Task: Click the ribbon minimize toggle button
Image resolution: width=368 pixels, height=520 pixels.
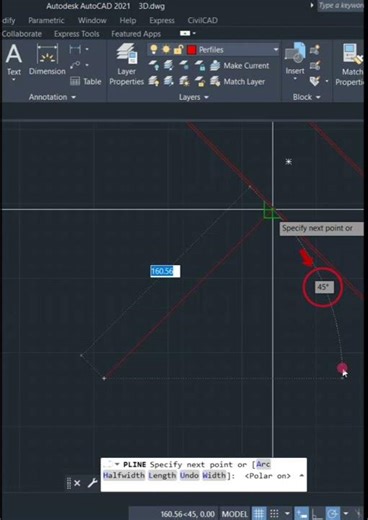Action: [185, 33]
